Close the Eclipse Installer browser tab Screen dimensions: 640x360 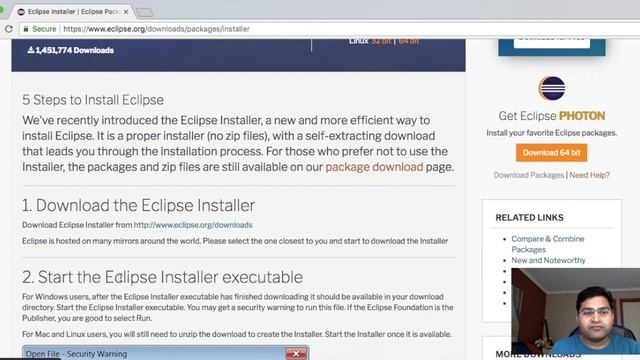point(126,12)
